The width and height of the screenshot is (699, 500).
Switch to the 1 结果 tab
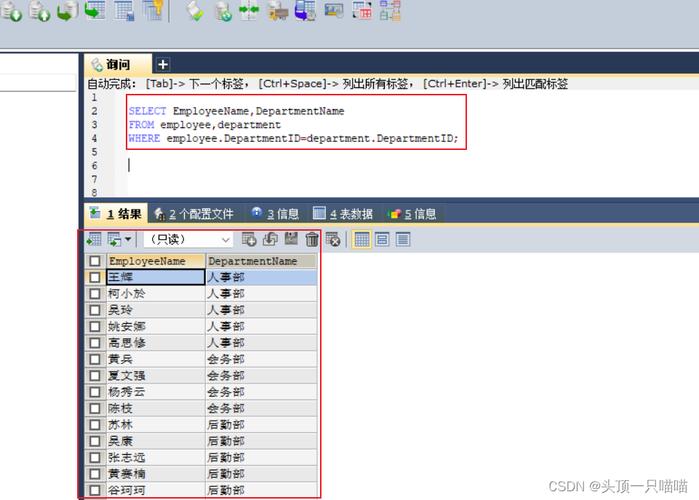116,214
